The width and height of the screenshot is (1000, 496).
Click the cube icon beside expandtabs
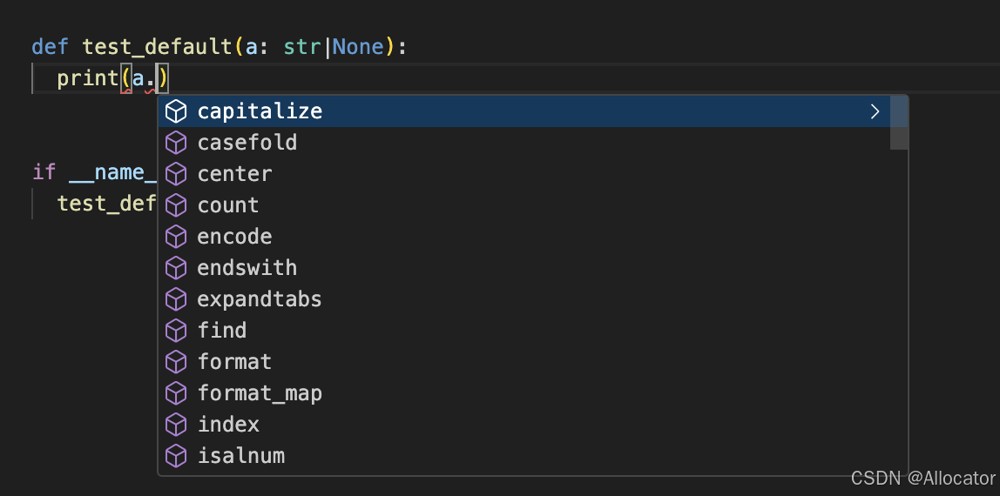pyautogui.click(x=176, y=299)
